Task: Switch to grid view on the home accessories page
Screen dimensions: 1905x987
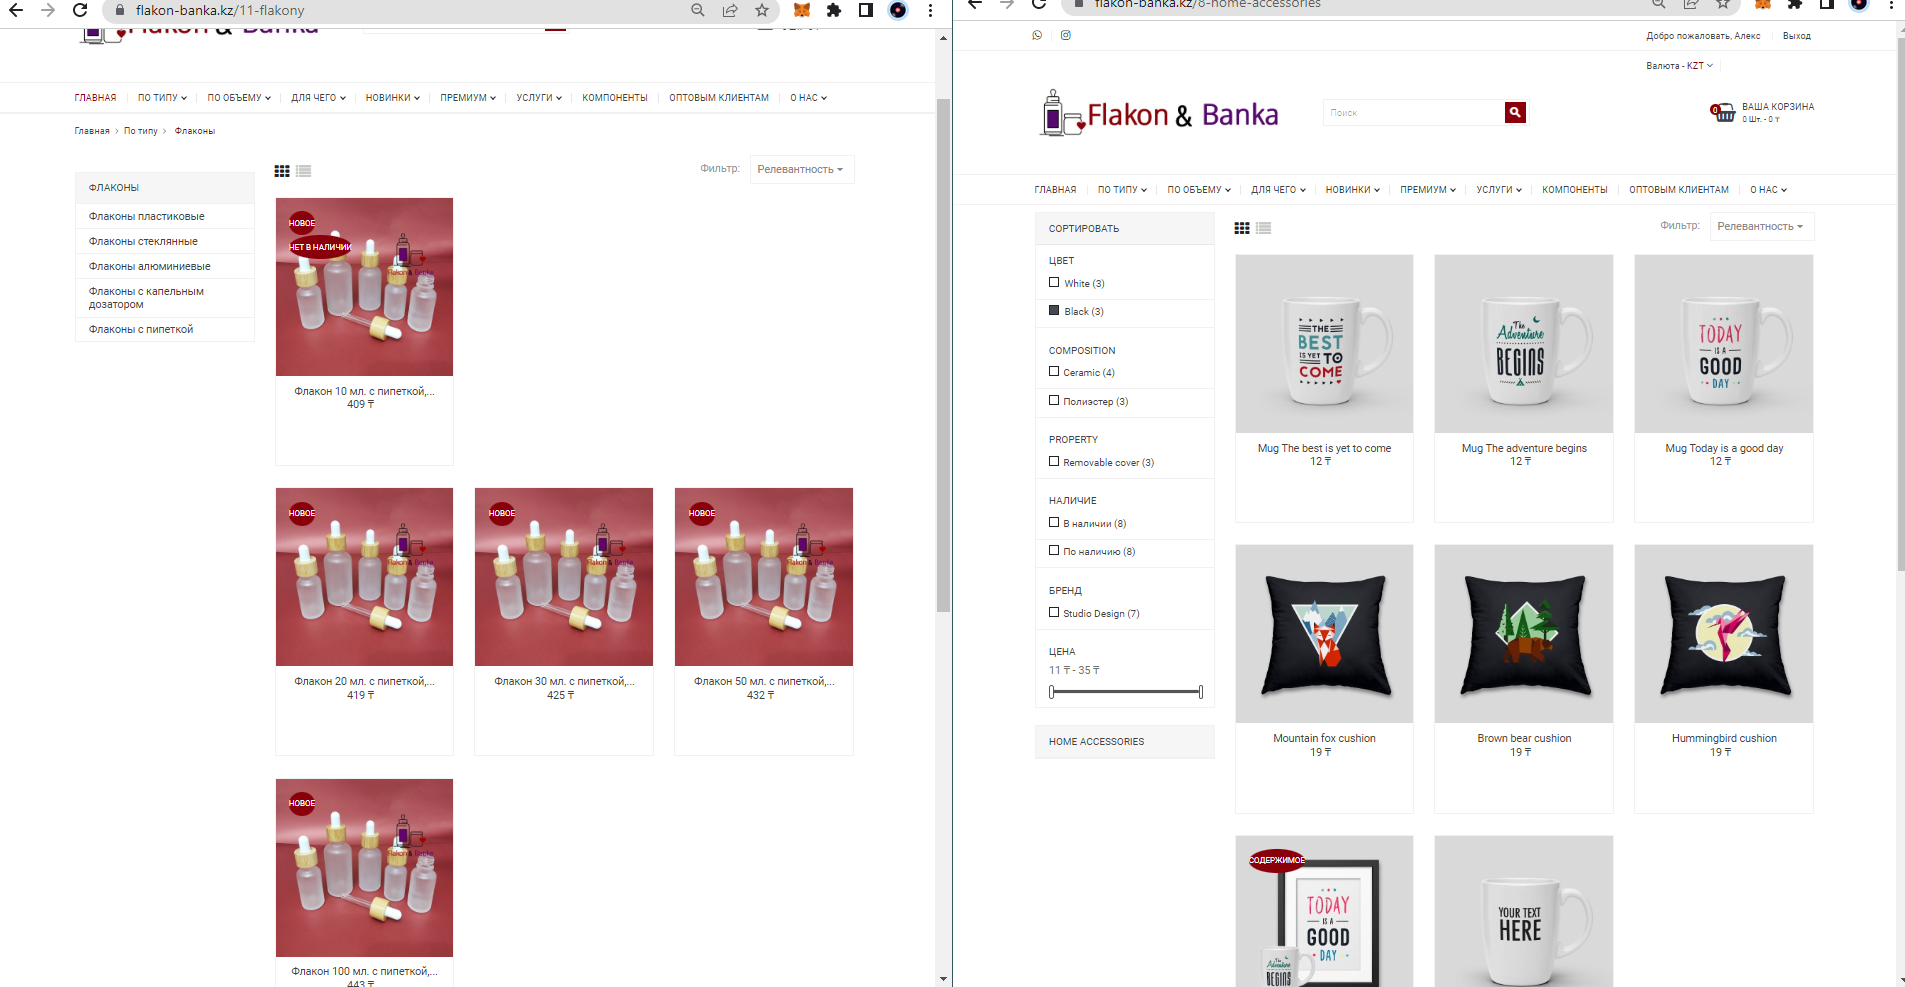Action: (x=1242, y=228)
